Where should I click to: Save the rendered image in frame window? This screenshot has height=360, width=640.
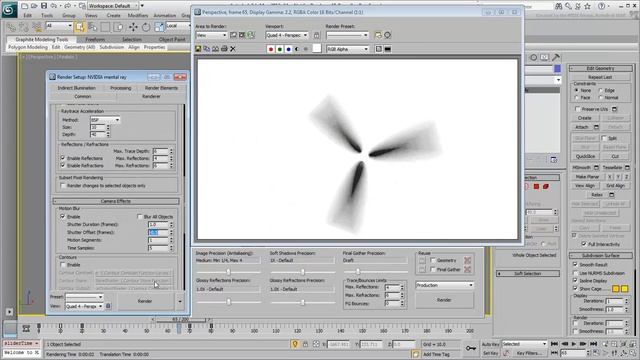pyautogui.click(x=198, y=49)
